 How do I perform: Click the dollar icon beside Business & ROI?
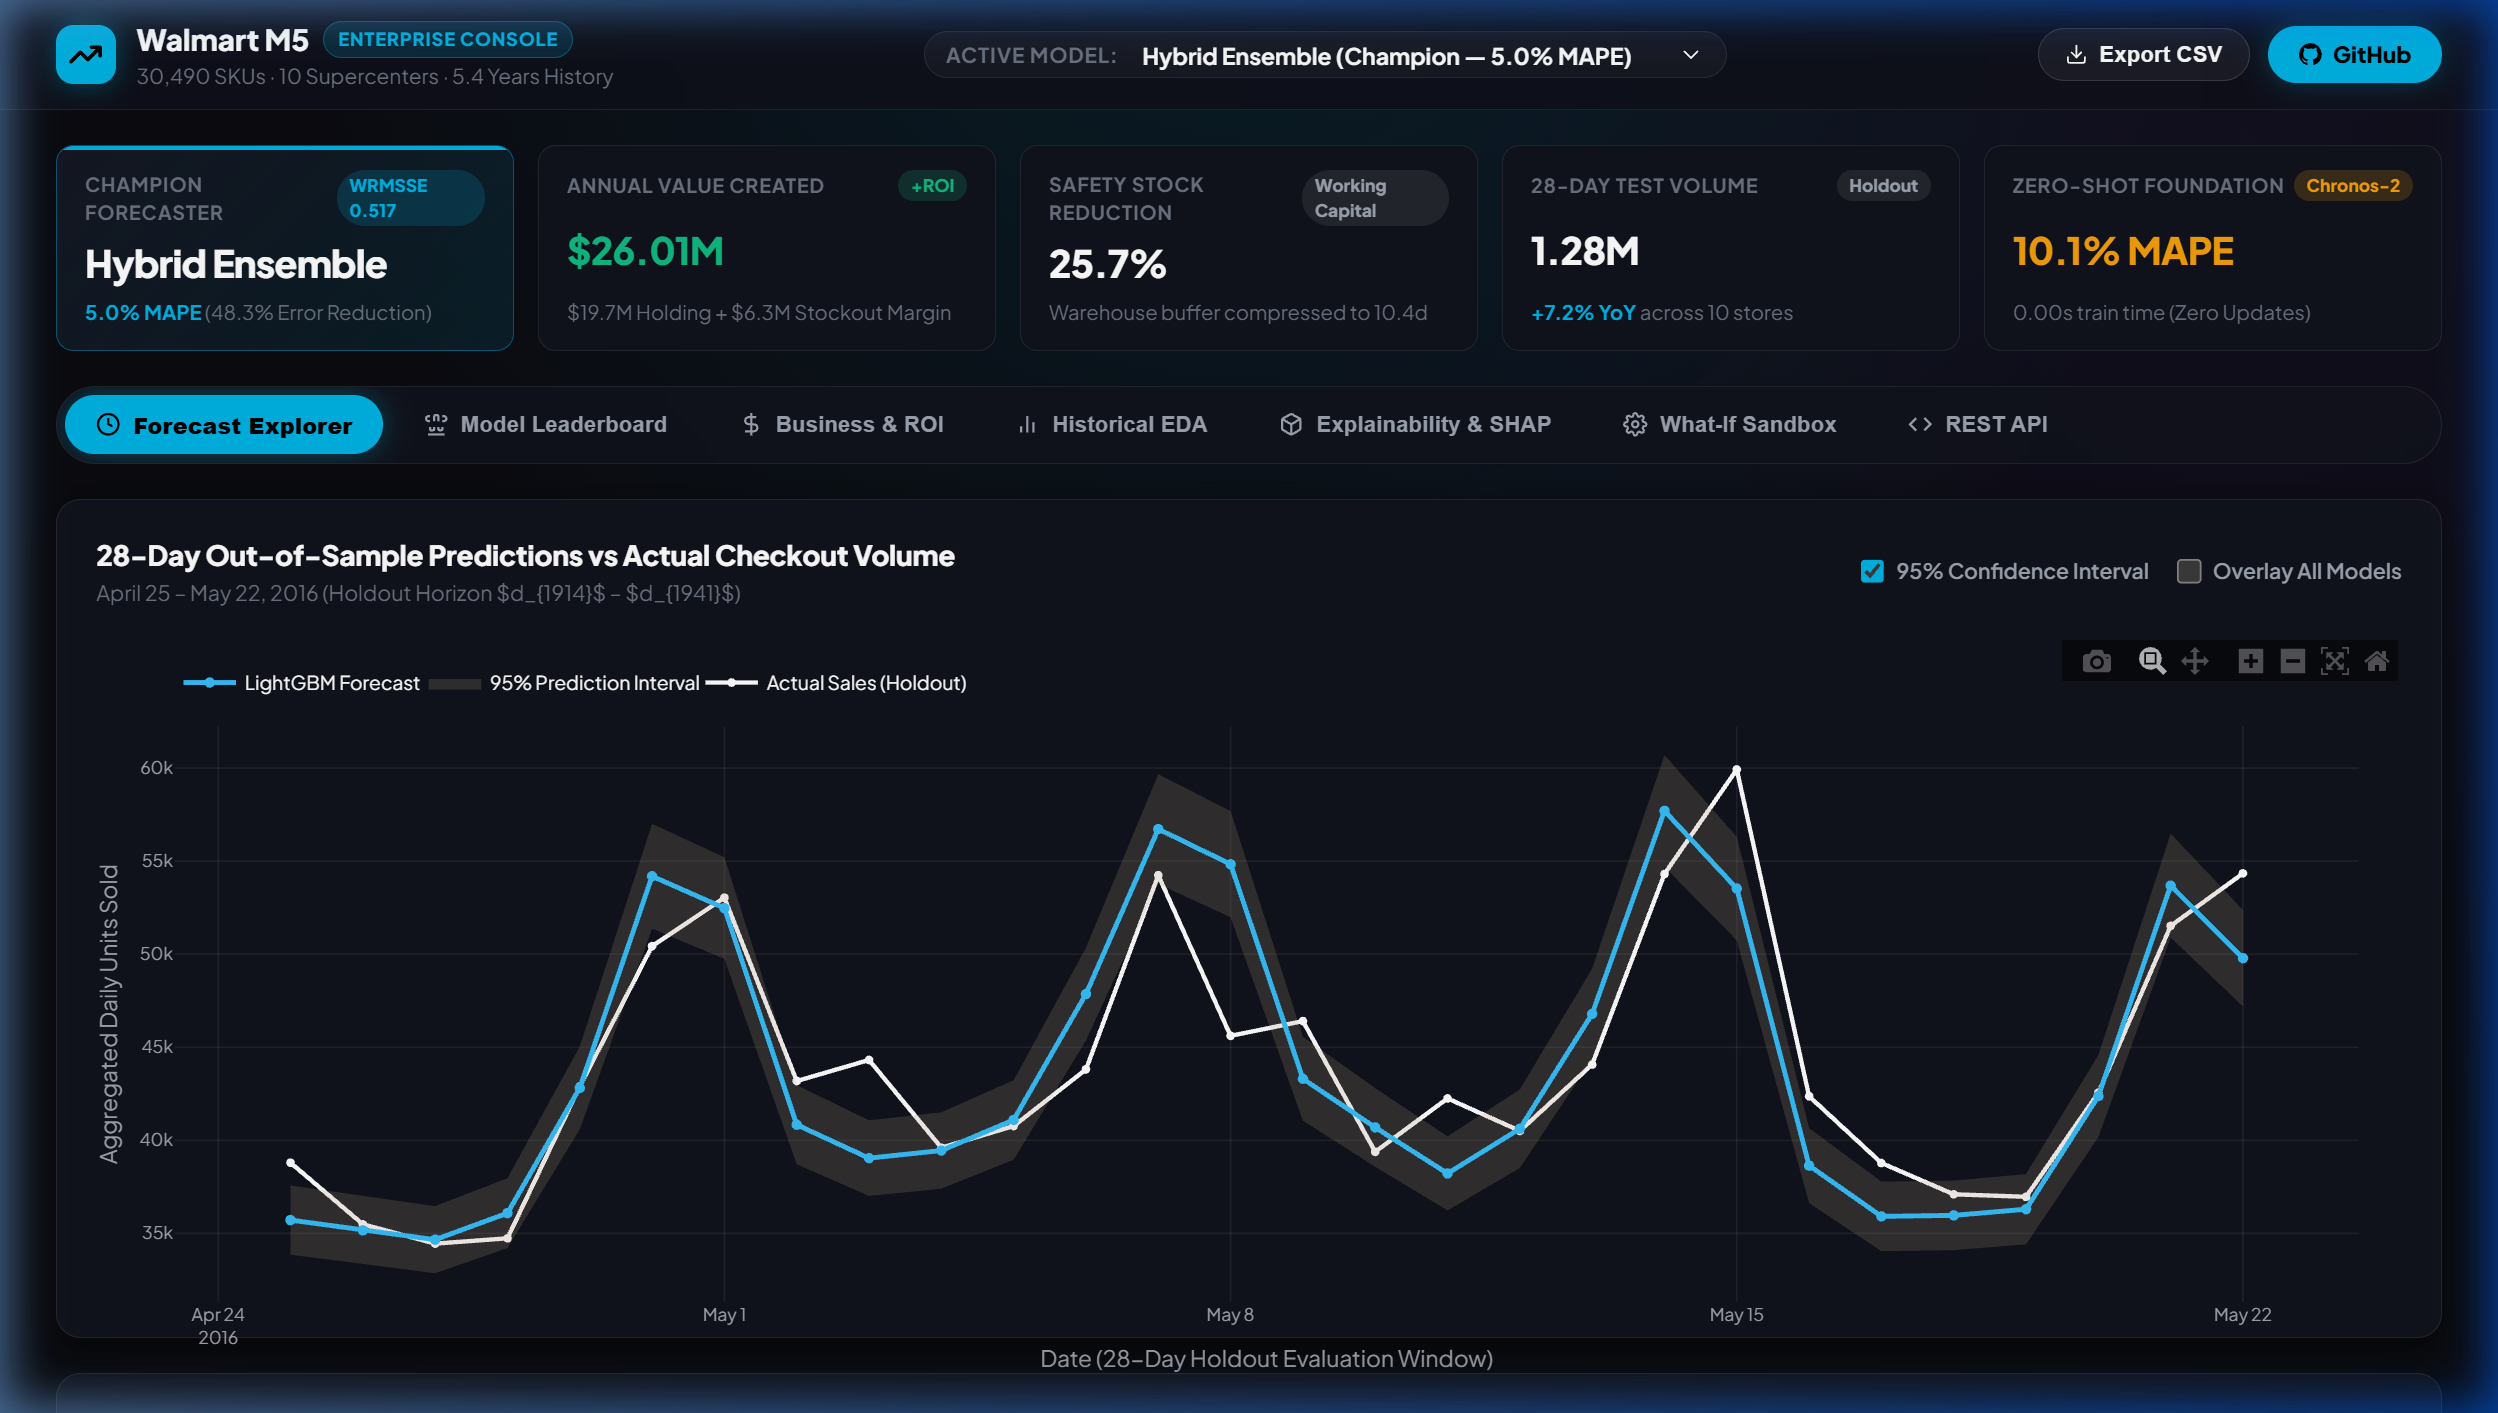(751, 425)
